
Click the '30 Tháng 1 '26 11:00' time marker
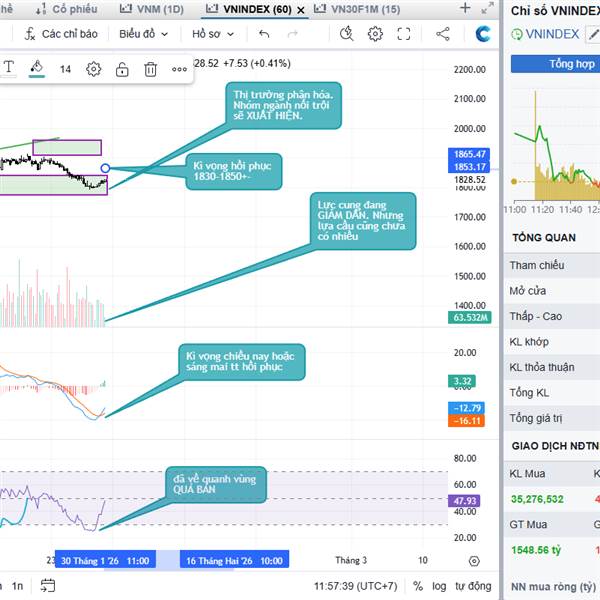point(105,561)
